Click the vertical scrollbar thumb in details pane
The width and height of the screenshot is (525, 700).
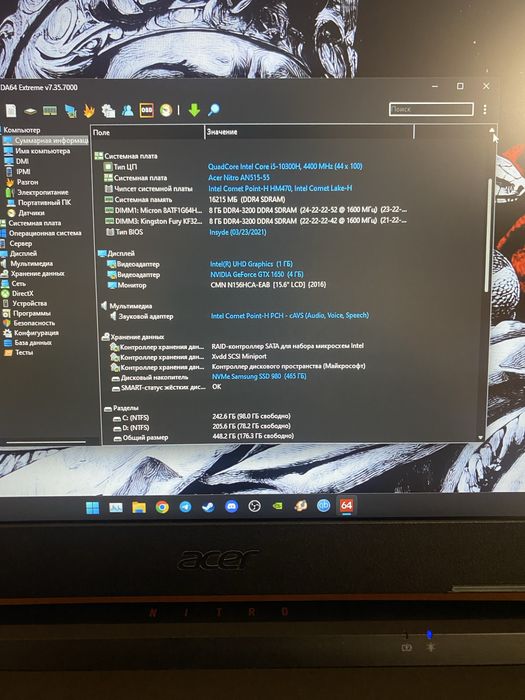coord(488,236)
